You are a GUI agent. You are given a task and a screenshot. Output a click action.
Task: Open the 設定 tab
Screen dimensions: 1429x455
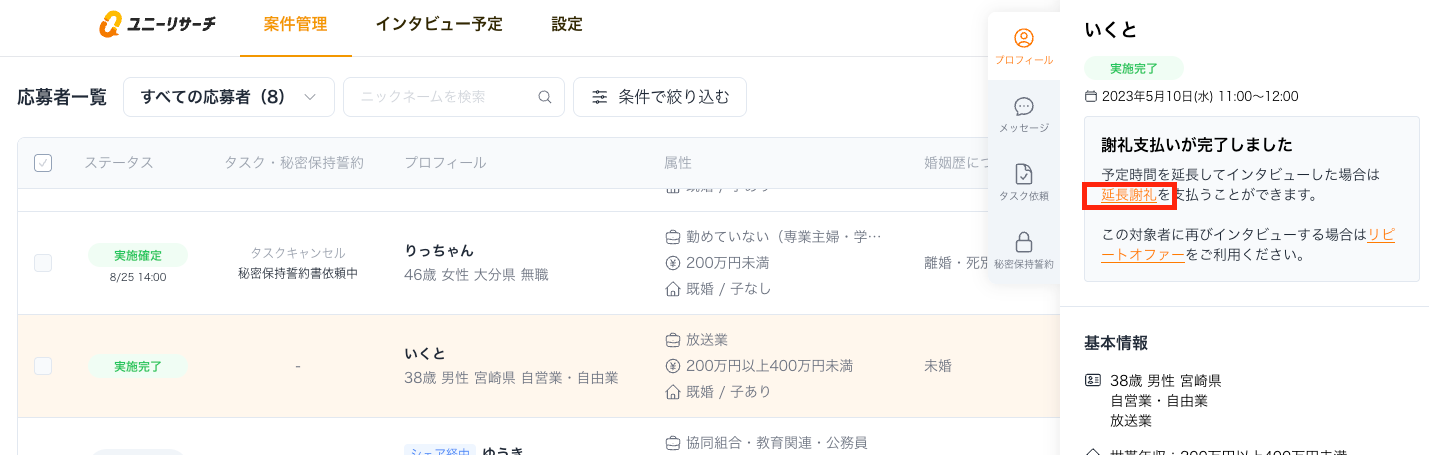tap(567, 25)
